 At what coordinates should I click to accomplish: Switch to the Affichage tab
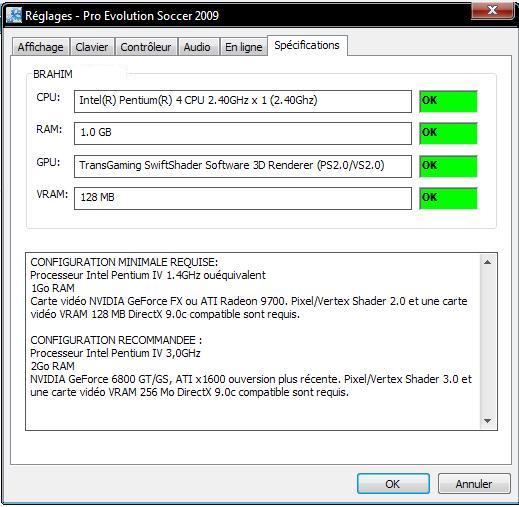click(41, 47)
